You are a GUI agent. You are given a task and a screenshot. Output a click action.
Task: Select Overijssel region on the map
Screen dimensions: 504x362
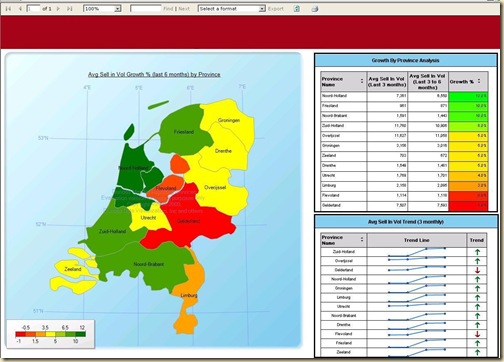click(x=215, y=187)
